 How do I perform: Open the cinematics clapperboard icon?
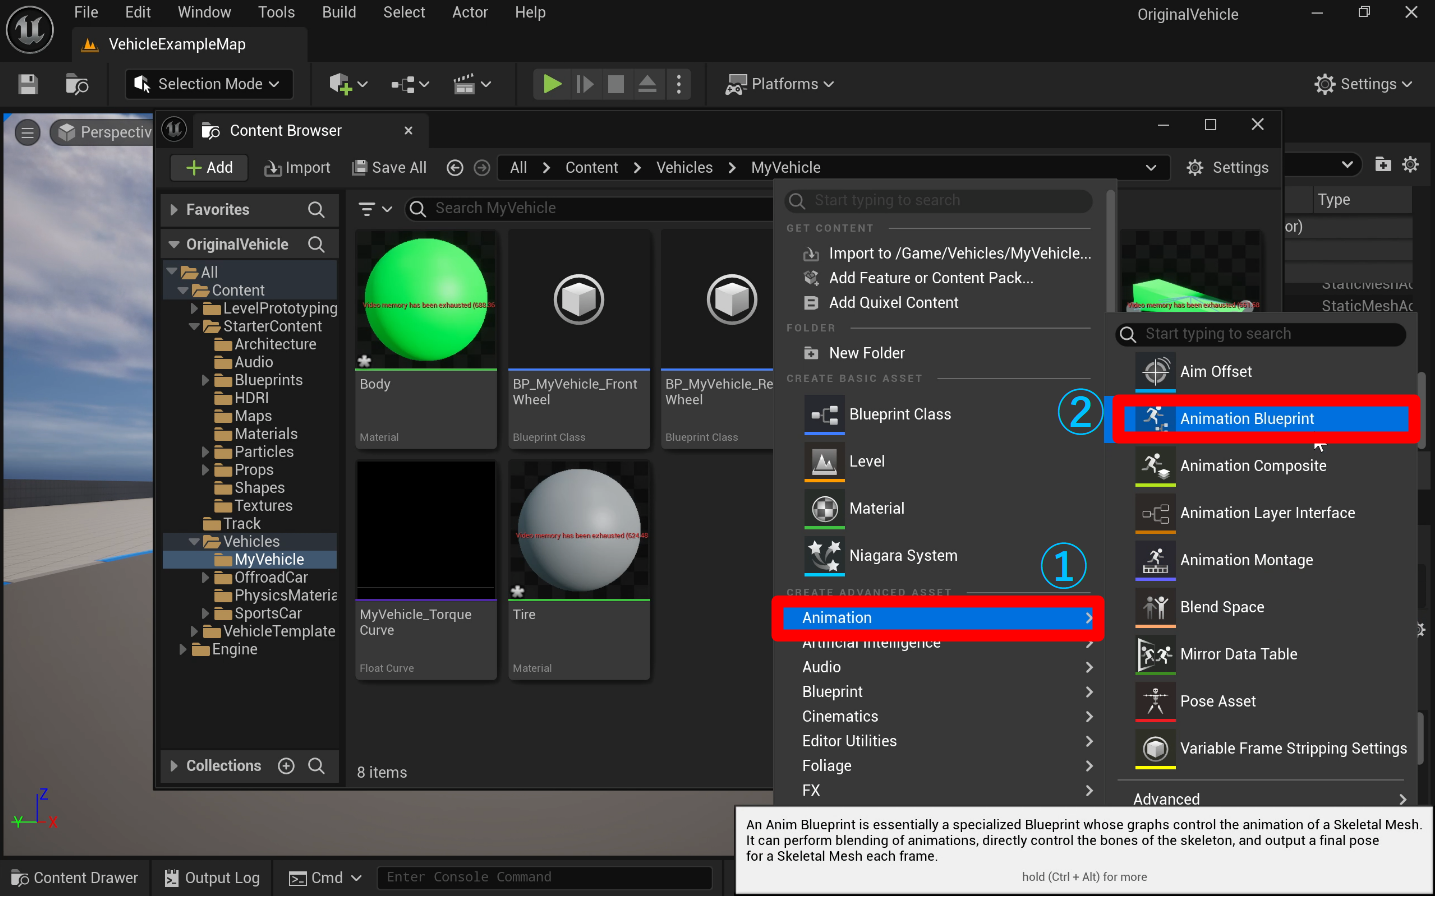472,84
